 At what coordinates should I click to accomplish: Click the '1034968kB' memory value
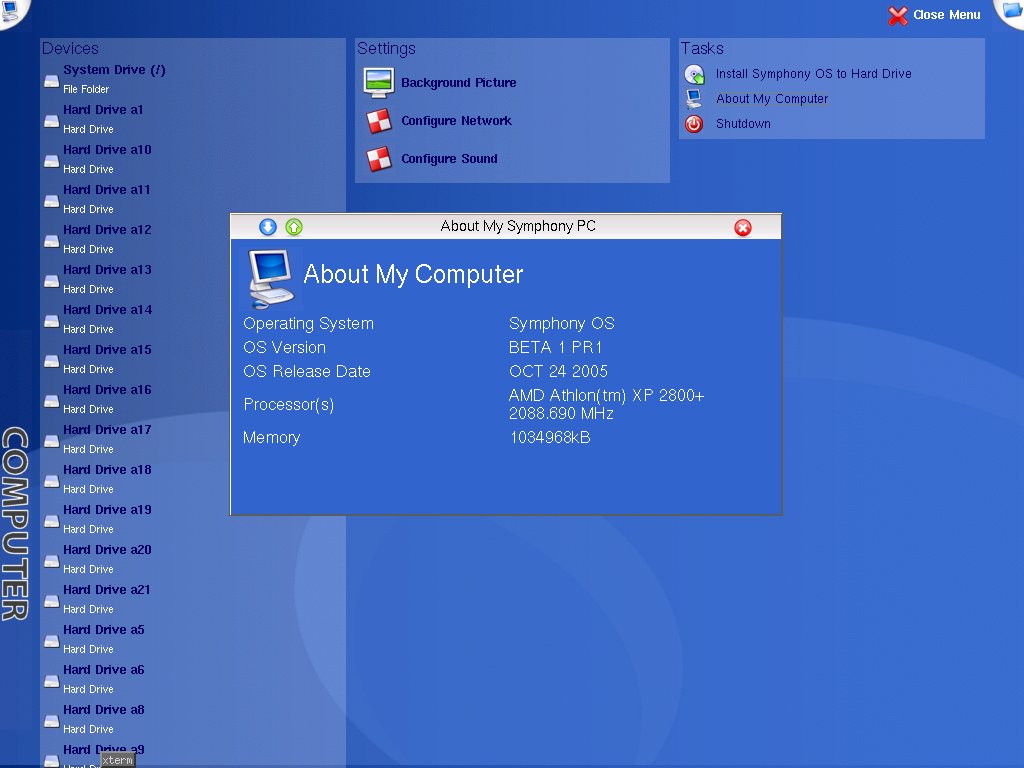tap(550, 438)
